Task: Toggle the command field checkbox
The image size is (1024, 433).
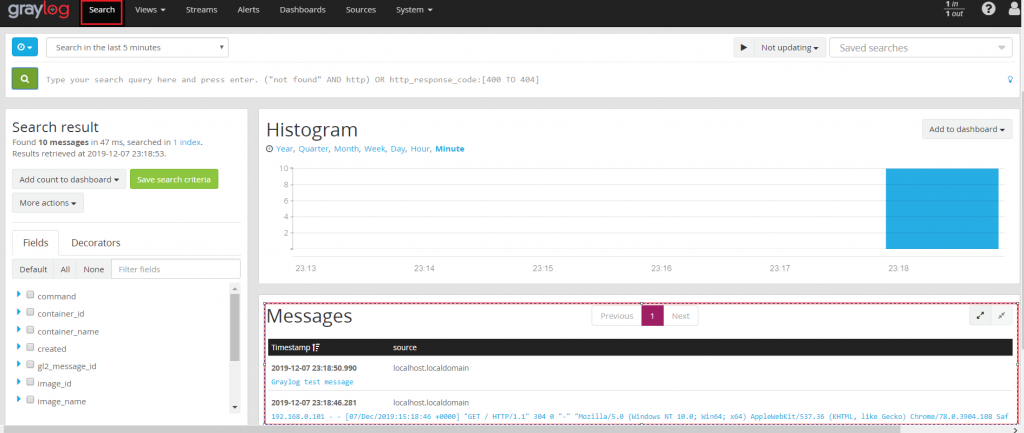Action: pos(30,295)
